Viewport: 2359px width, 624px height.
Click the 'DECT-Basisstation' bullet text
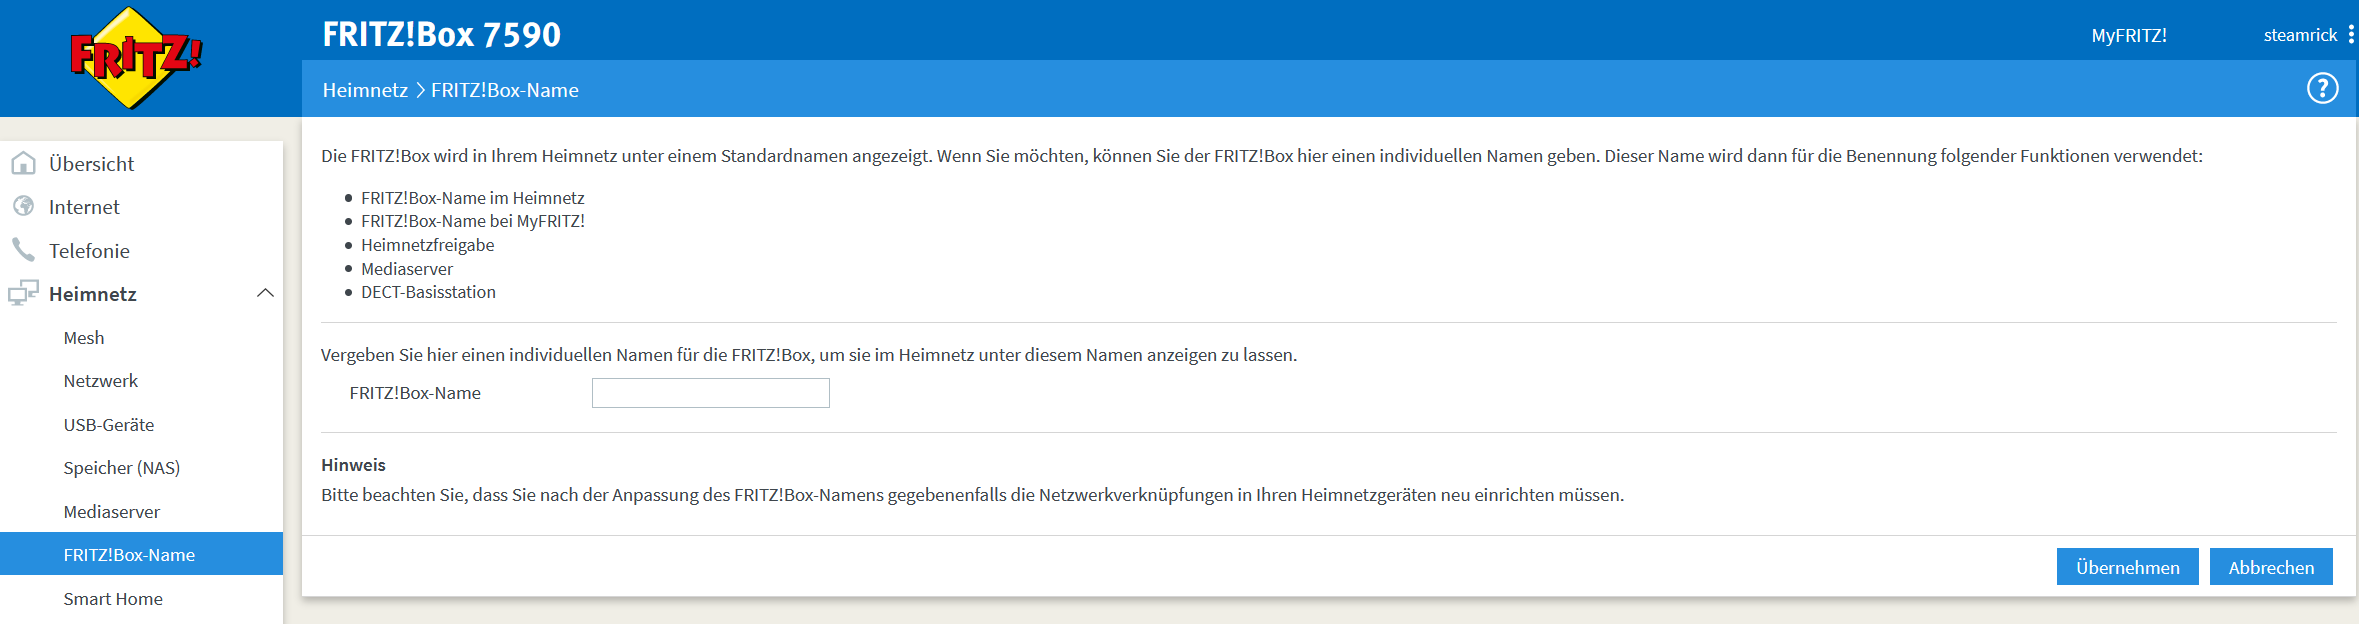click(x=429, y=292)
